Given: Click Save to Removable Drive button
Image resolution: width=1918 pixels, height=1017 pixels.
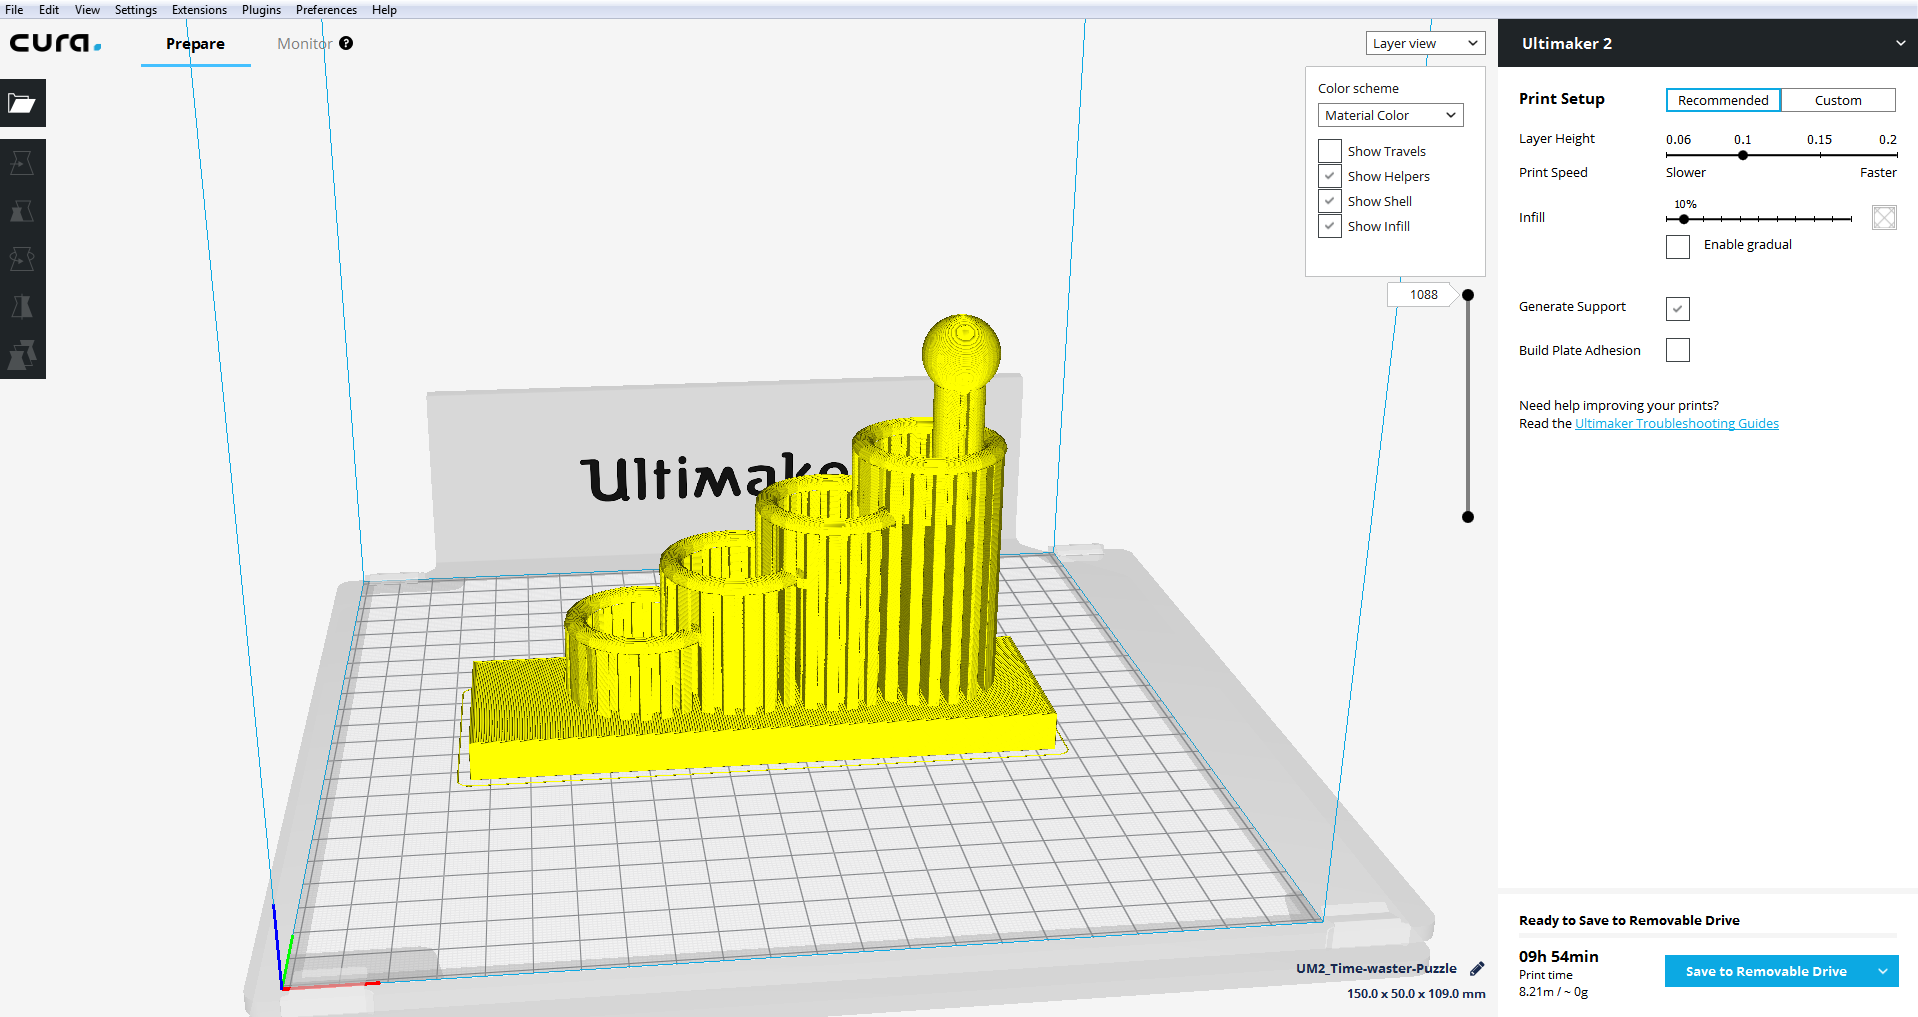Looking at the screenshot, I should 1766,971.
